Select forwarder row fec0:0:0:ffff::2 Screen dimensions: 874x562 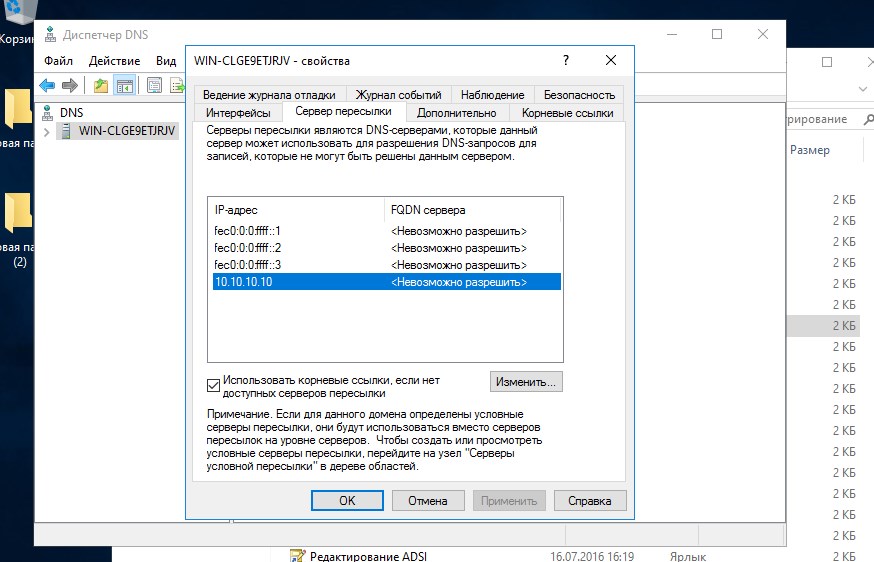tap(386, 248)
